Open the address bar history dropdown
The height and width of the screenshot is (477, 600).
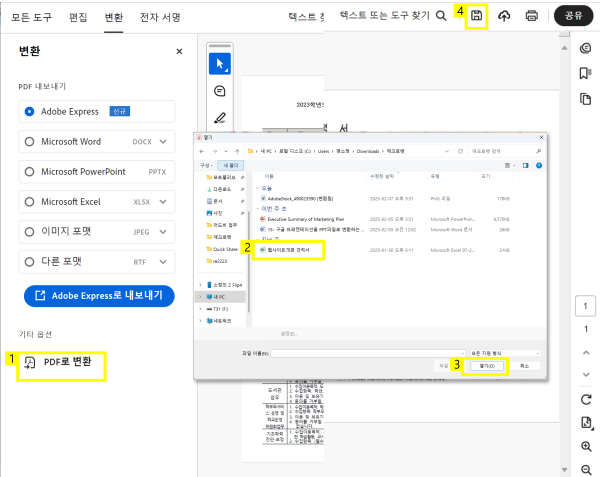pos(447,151)
